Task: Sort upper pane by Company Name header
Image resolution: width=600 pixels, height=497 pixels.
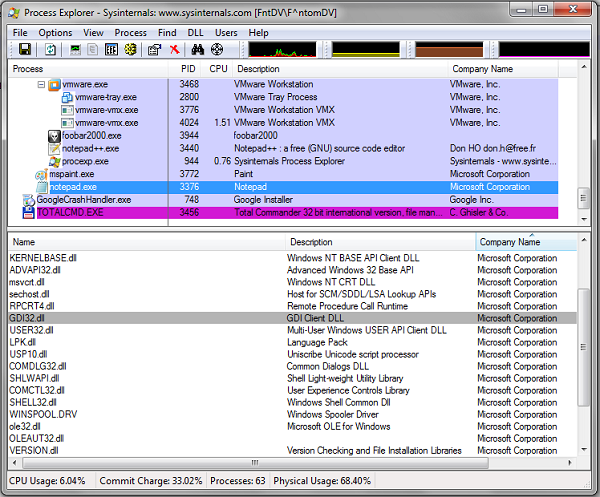Action: point(503,69)
